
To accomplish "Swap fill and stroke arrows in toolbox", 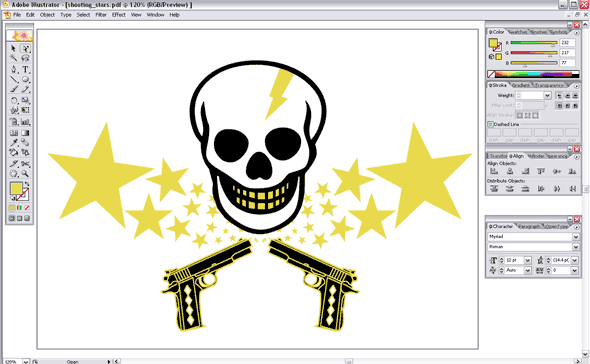I will pyautogui.click(x=27, y=184).
